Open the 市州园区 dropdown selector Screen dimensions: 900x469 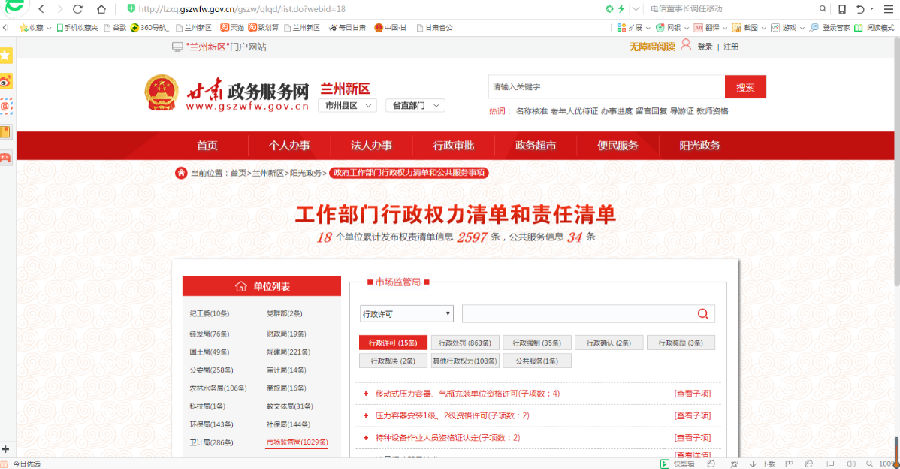(x=347, y=105)
